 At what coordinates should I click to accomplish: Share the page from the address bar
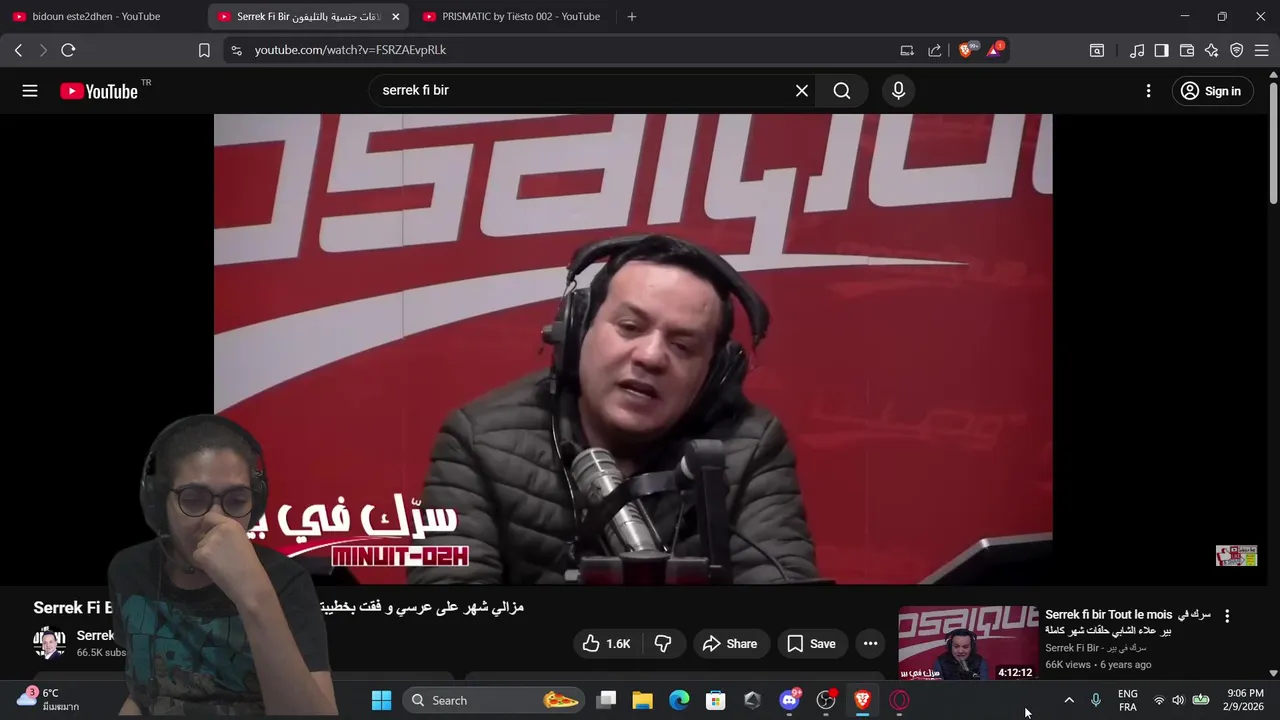[935, 50]
